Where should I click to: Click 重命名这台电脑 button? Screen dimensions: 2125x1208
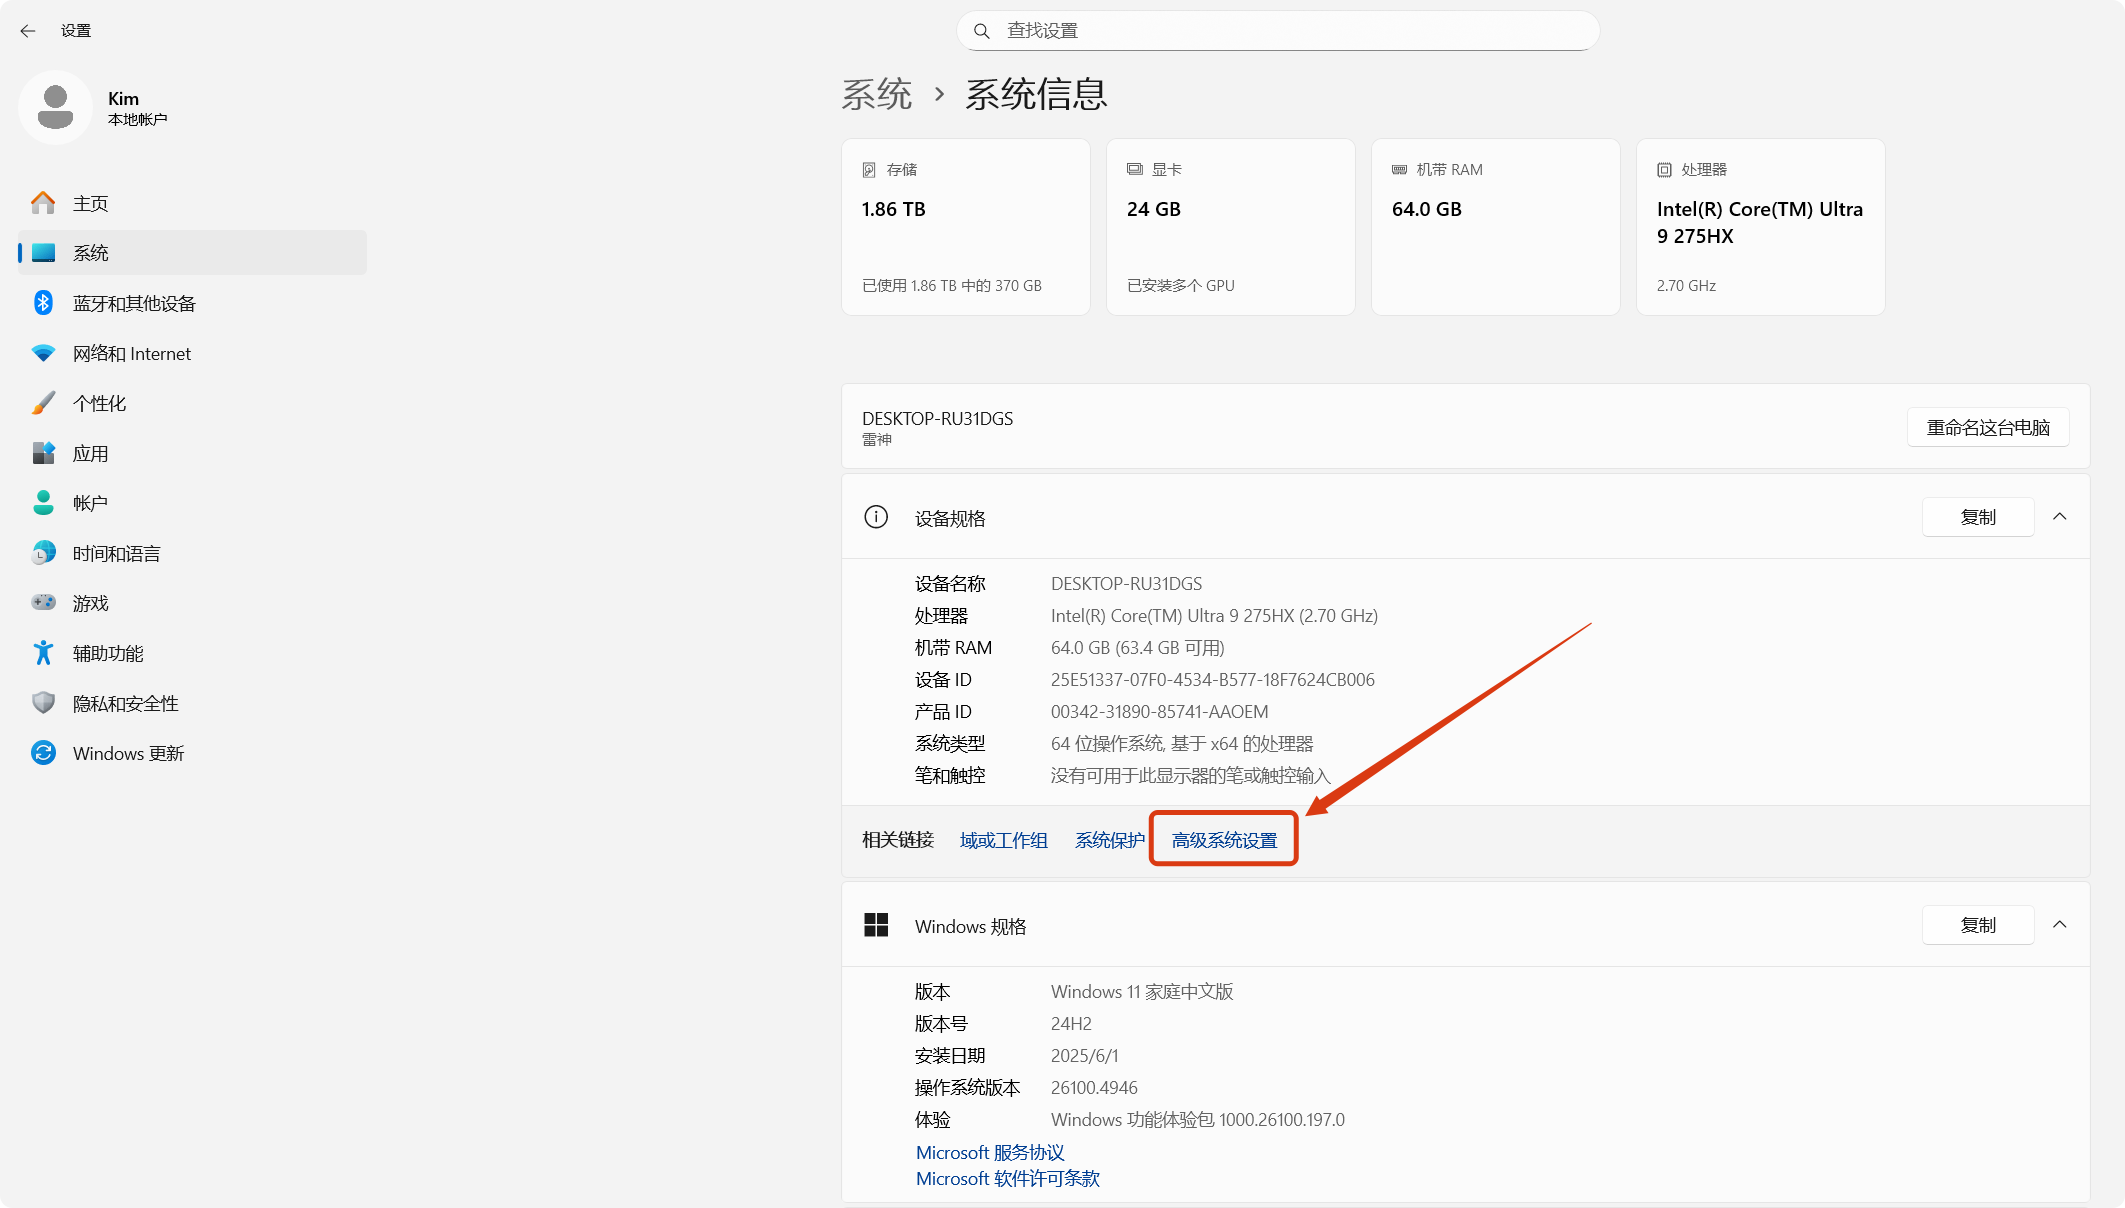tap(1988, 428)
